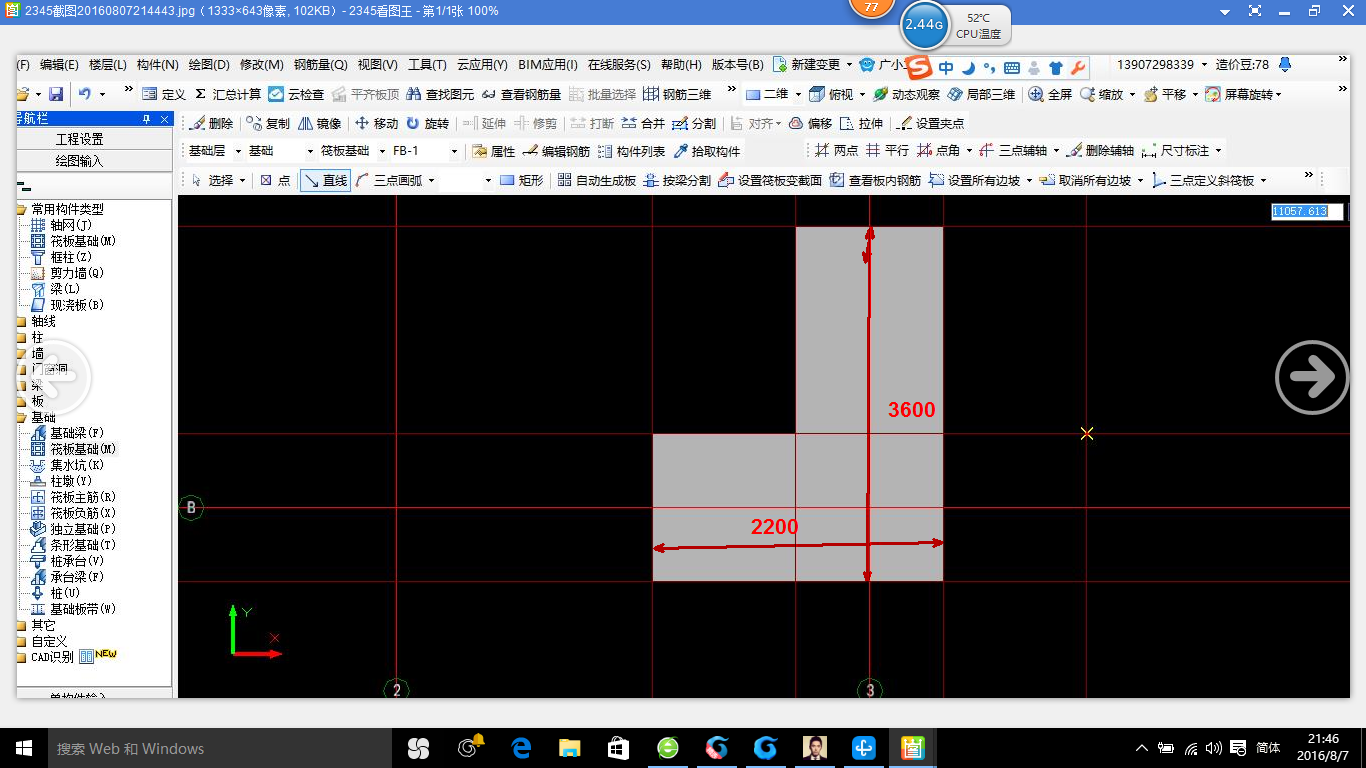Viewport: 1366px width, 768px height.
Task: Switch to 局部三维 partial 3D view
Action: click(981, 94)
